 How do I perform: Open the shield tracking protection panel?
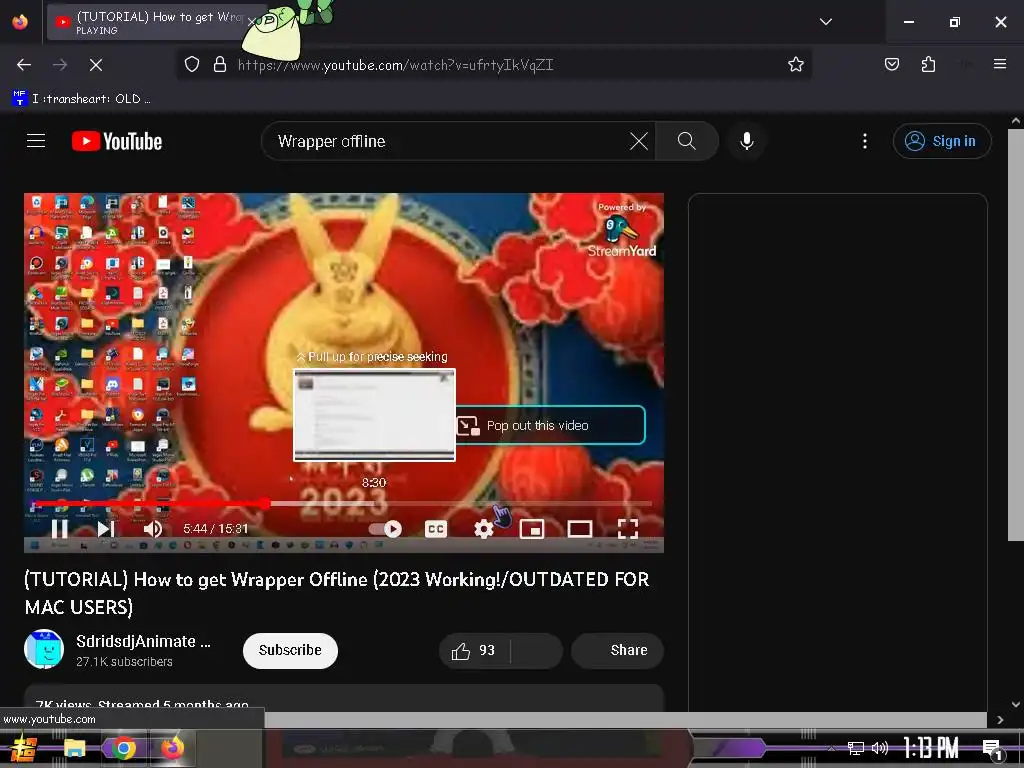[191, 65]
